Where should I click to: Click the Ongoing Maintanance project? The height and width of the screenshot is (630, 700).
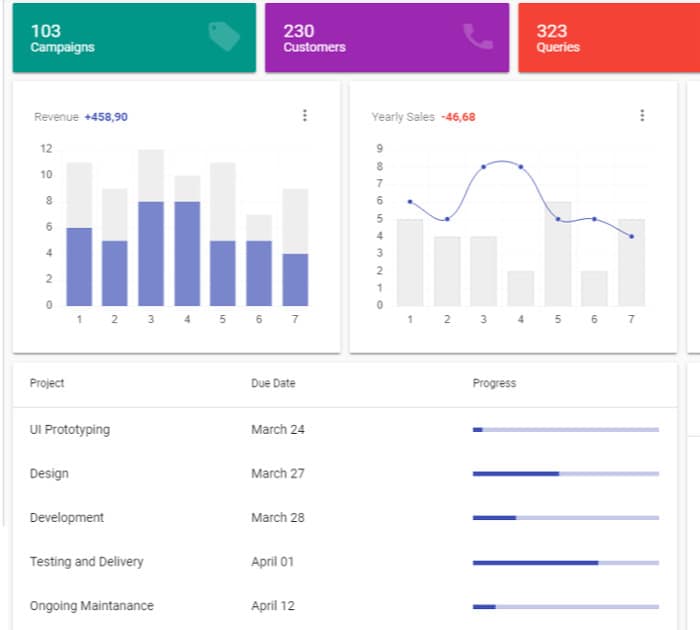[x=91, y=606]
